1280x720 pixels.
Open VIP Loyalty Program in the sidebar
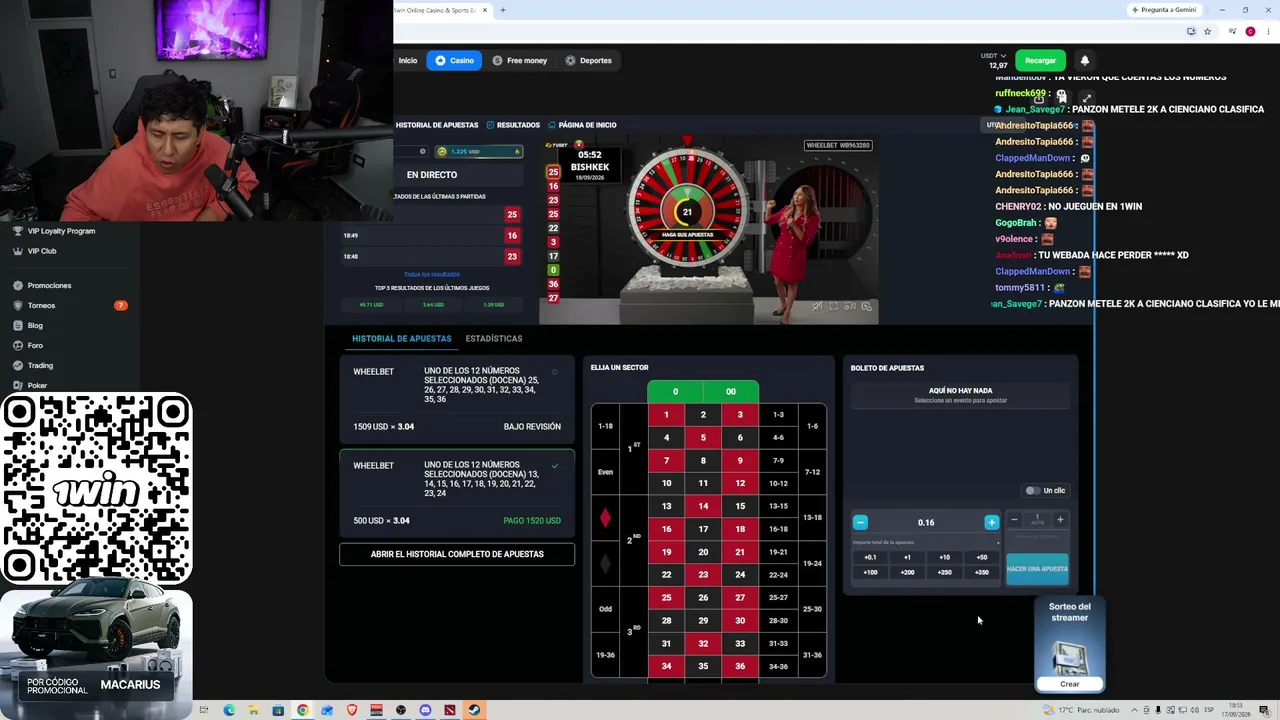pyautogui.click(x=61, y=231)
